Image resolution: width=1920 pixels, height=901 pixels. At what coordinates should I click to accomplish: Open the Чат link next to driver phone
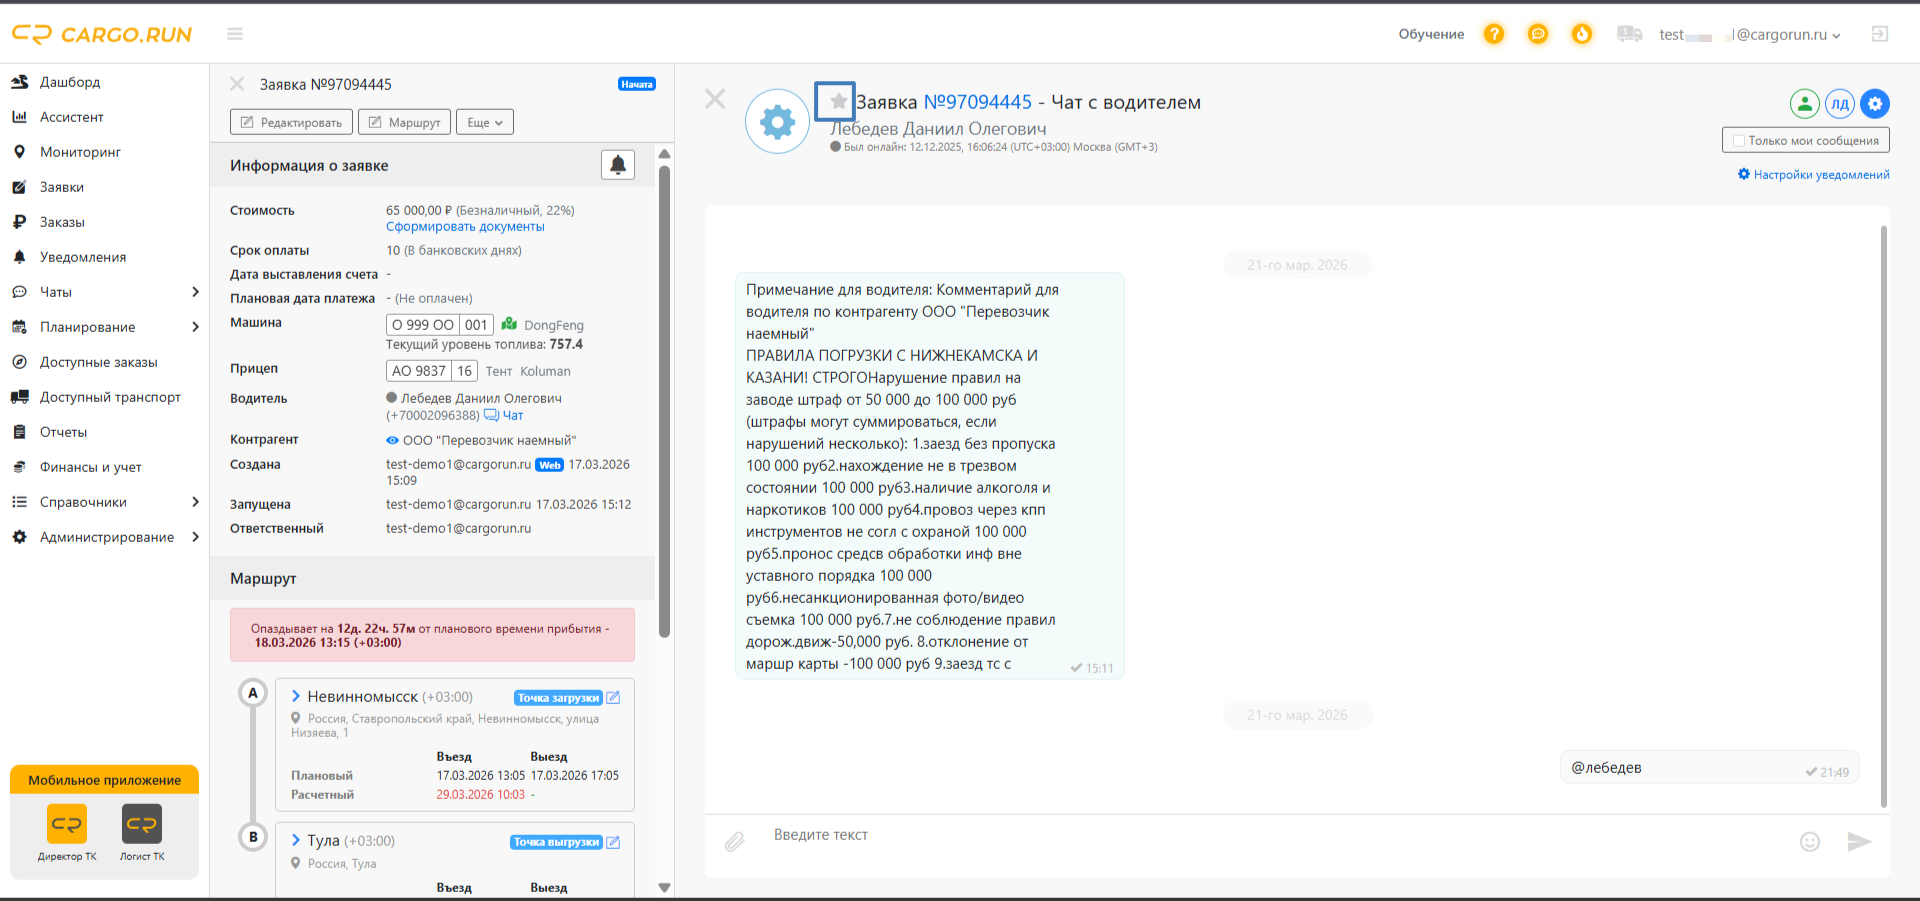pyautogui.click(x=504, y=415)
